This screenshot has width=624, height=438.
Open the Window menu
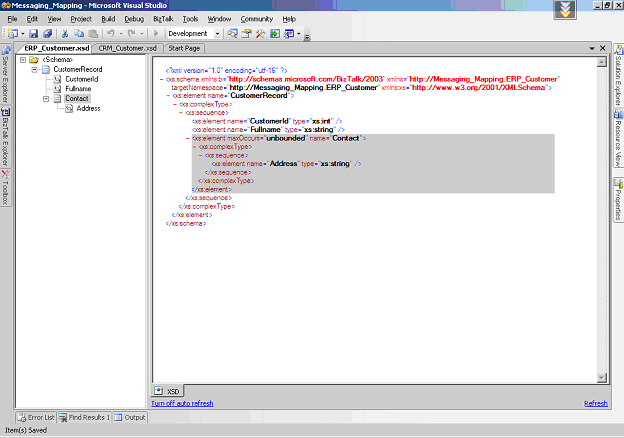pos(219,19)
